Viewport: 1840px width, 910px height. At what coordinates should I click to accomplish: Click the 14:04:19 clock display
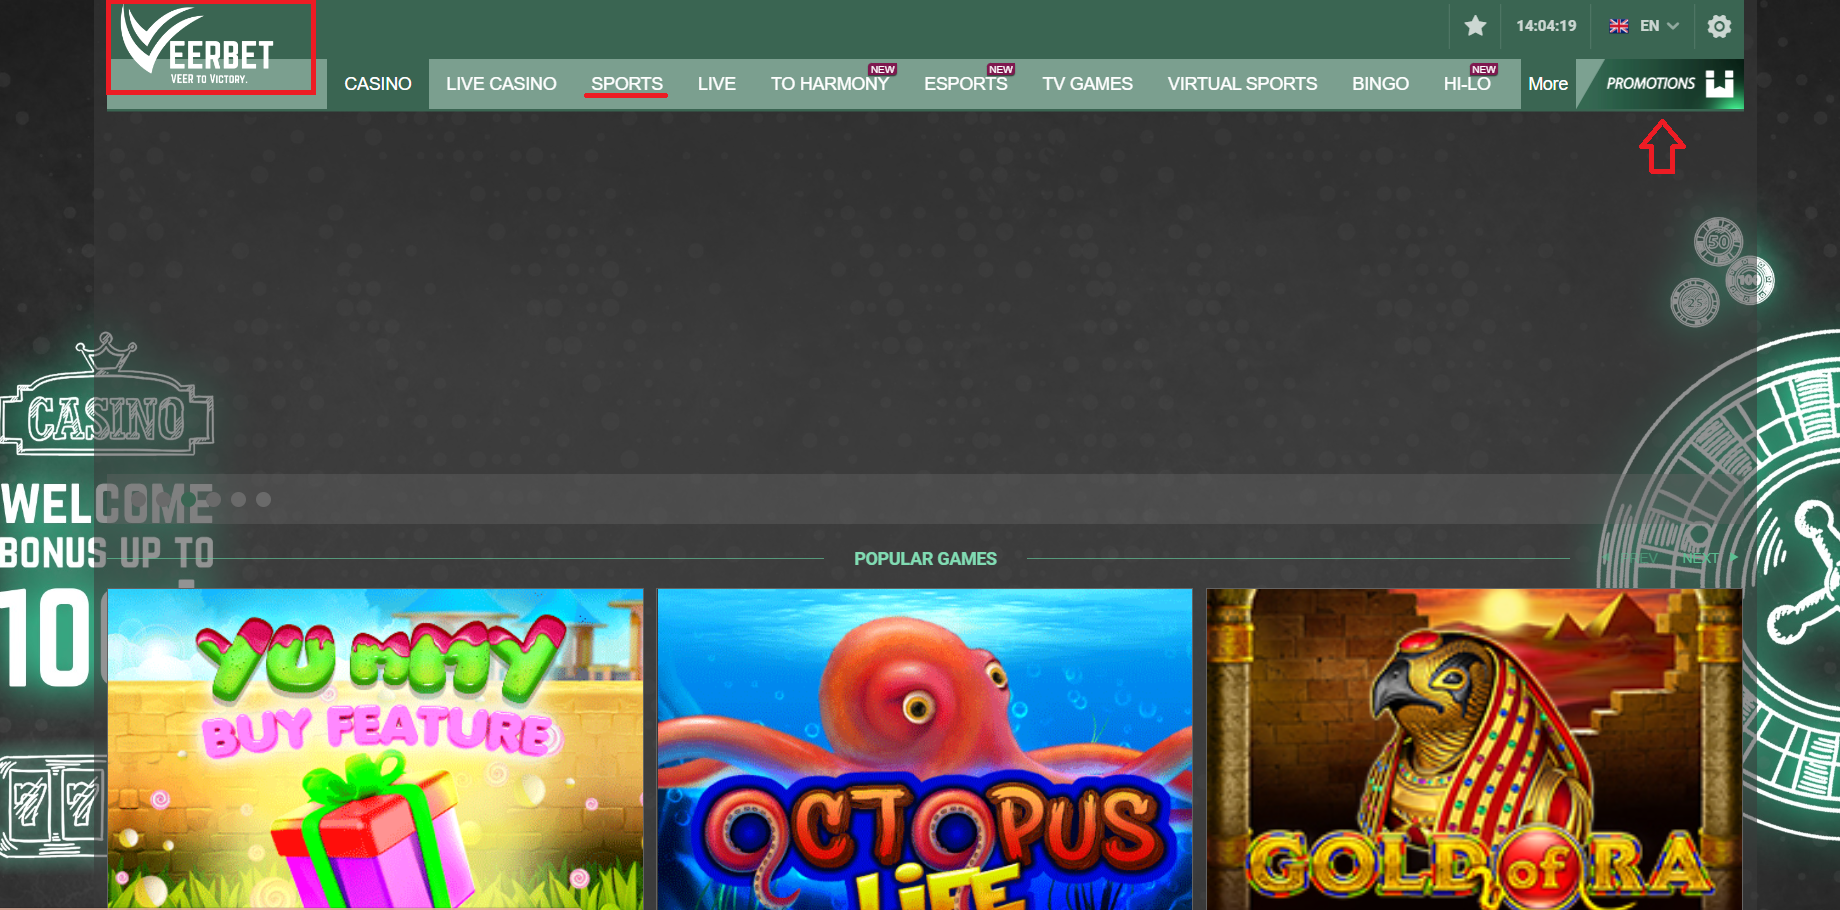tap(1546, 26)
